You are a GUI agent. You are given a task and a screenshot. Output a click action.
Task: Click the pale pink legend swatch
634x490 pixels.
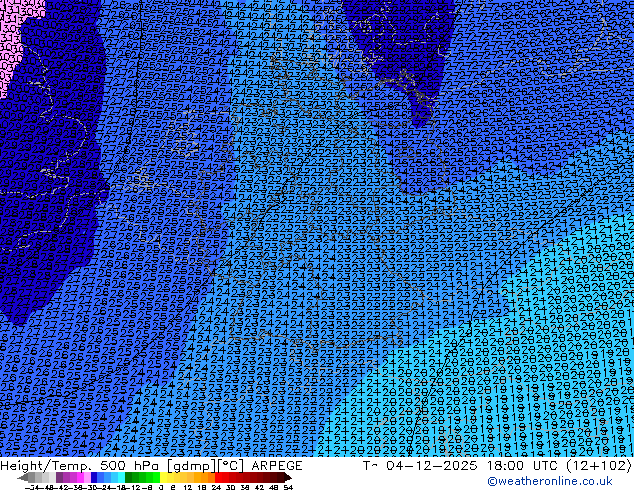(87, 477)
